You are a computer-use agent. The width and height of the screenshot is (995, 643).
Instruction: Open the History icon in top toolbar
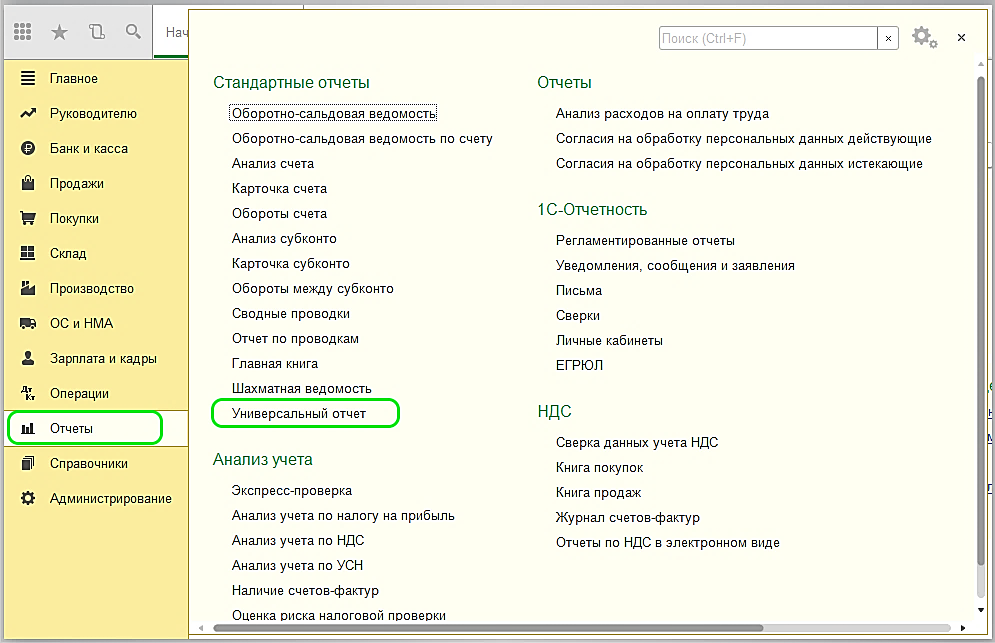(x=96, y=32)
